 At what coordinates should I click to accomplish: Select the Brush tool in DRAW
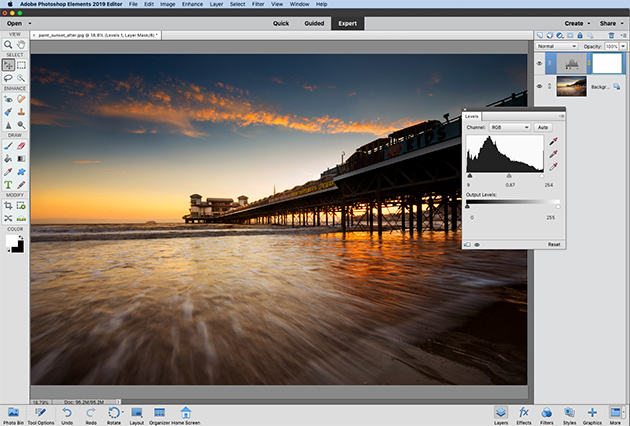coord(8,145)
